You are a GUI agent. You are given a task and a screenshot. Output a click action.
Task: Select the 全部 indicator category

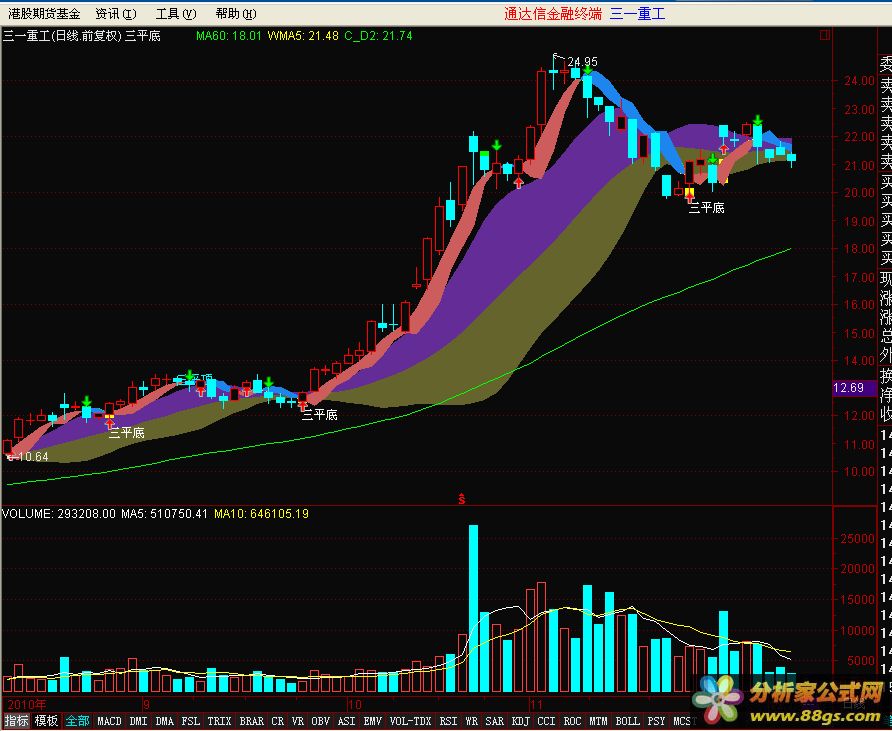77,721
